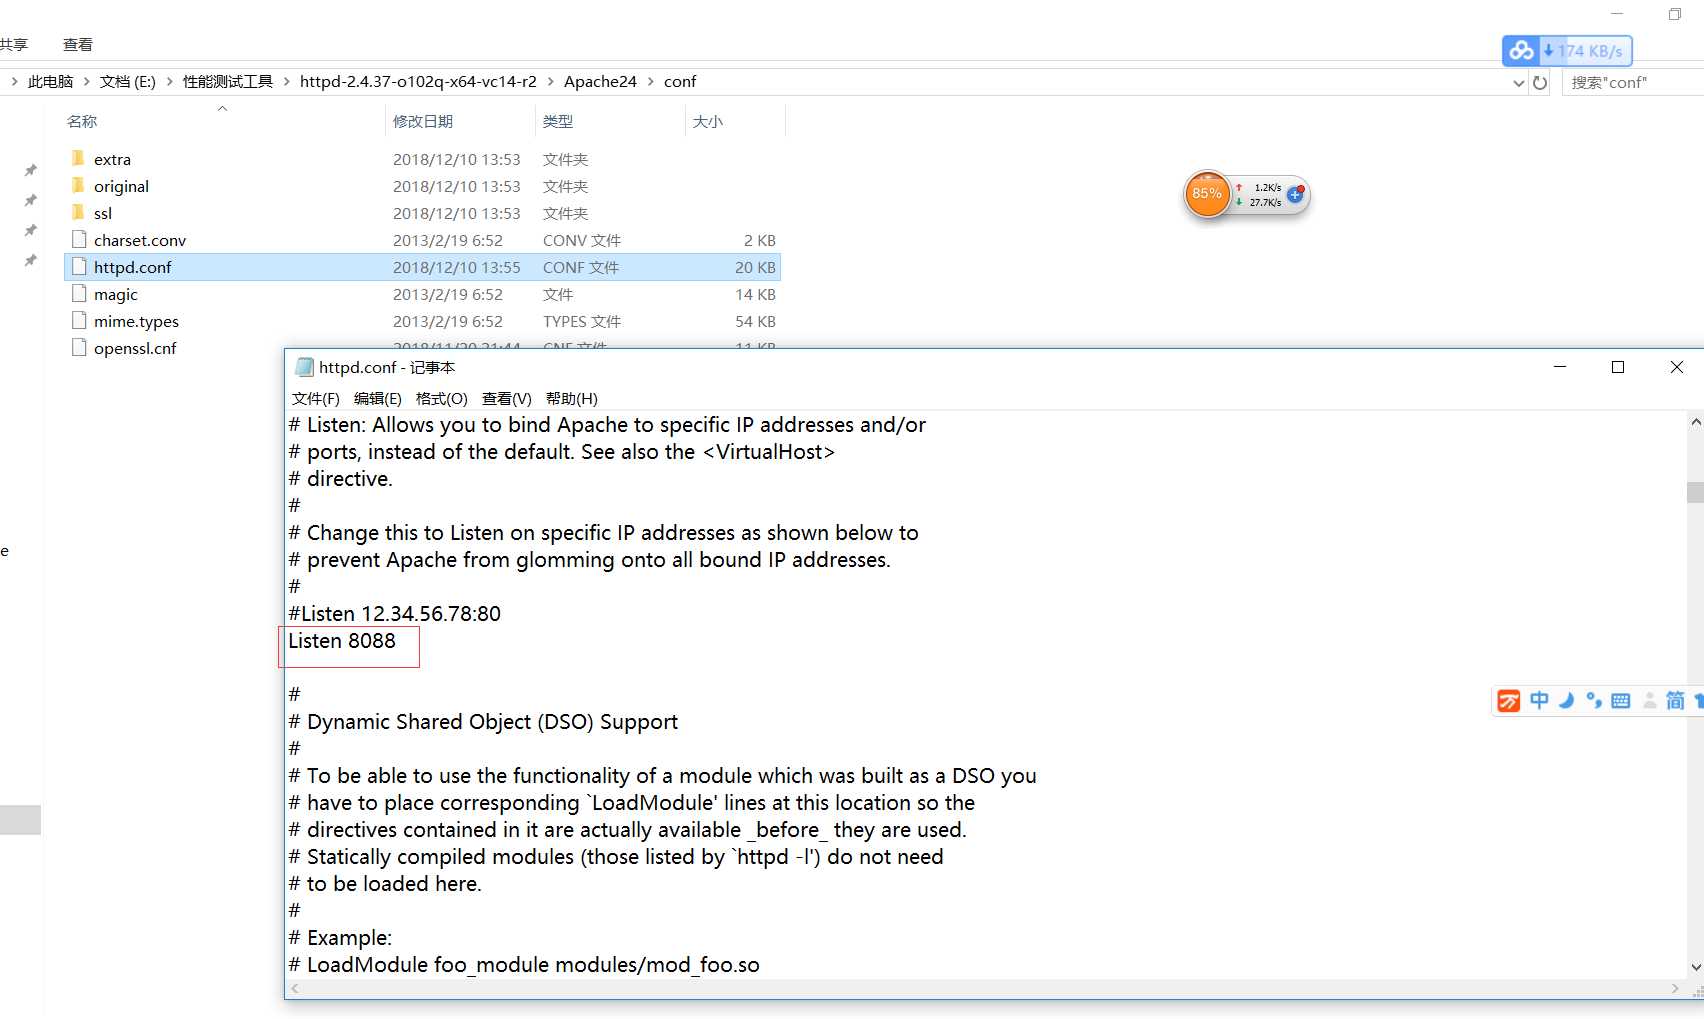
Task: Select the httpd.conf file icon
Action: click(79, 266)
